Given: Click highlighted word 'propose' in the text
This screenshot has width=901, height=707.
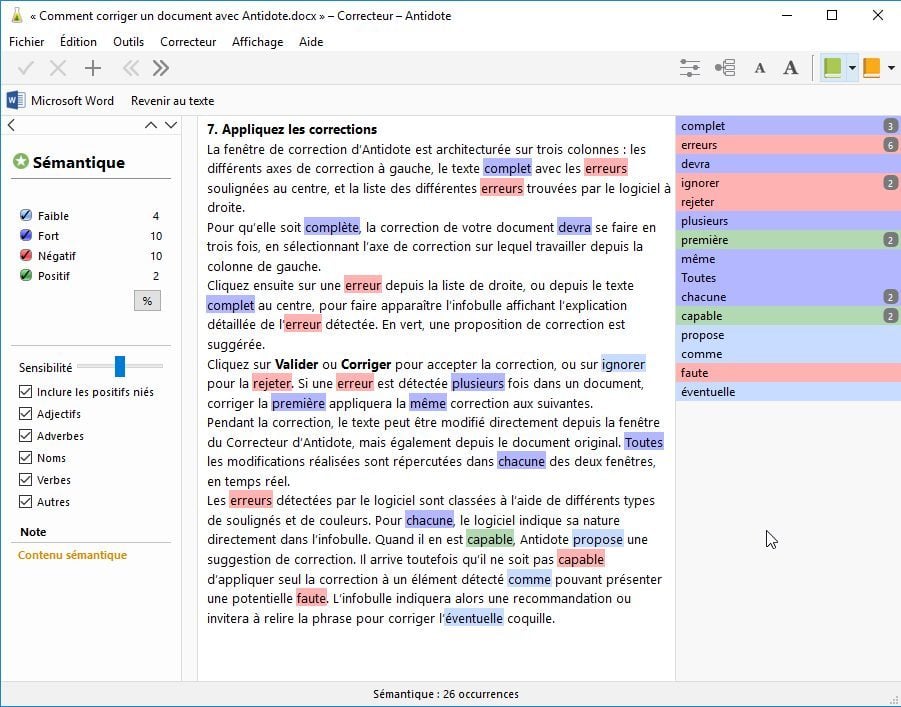Looking at the screenshot, I should (x=598, y=540).
